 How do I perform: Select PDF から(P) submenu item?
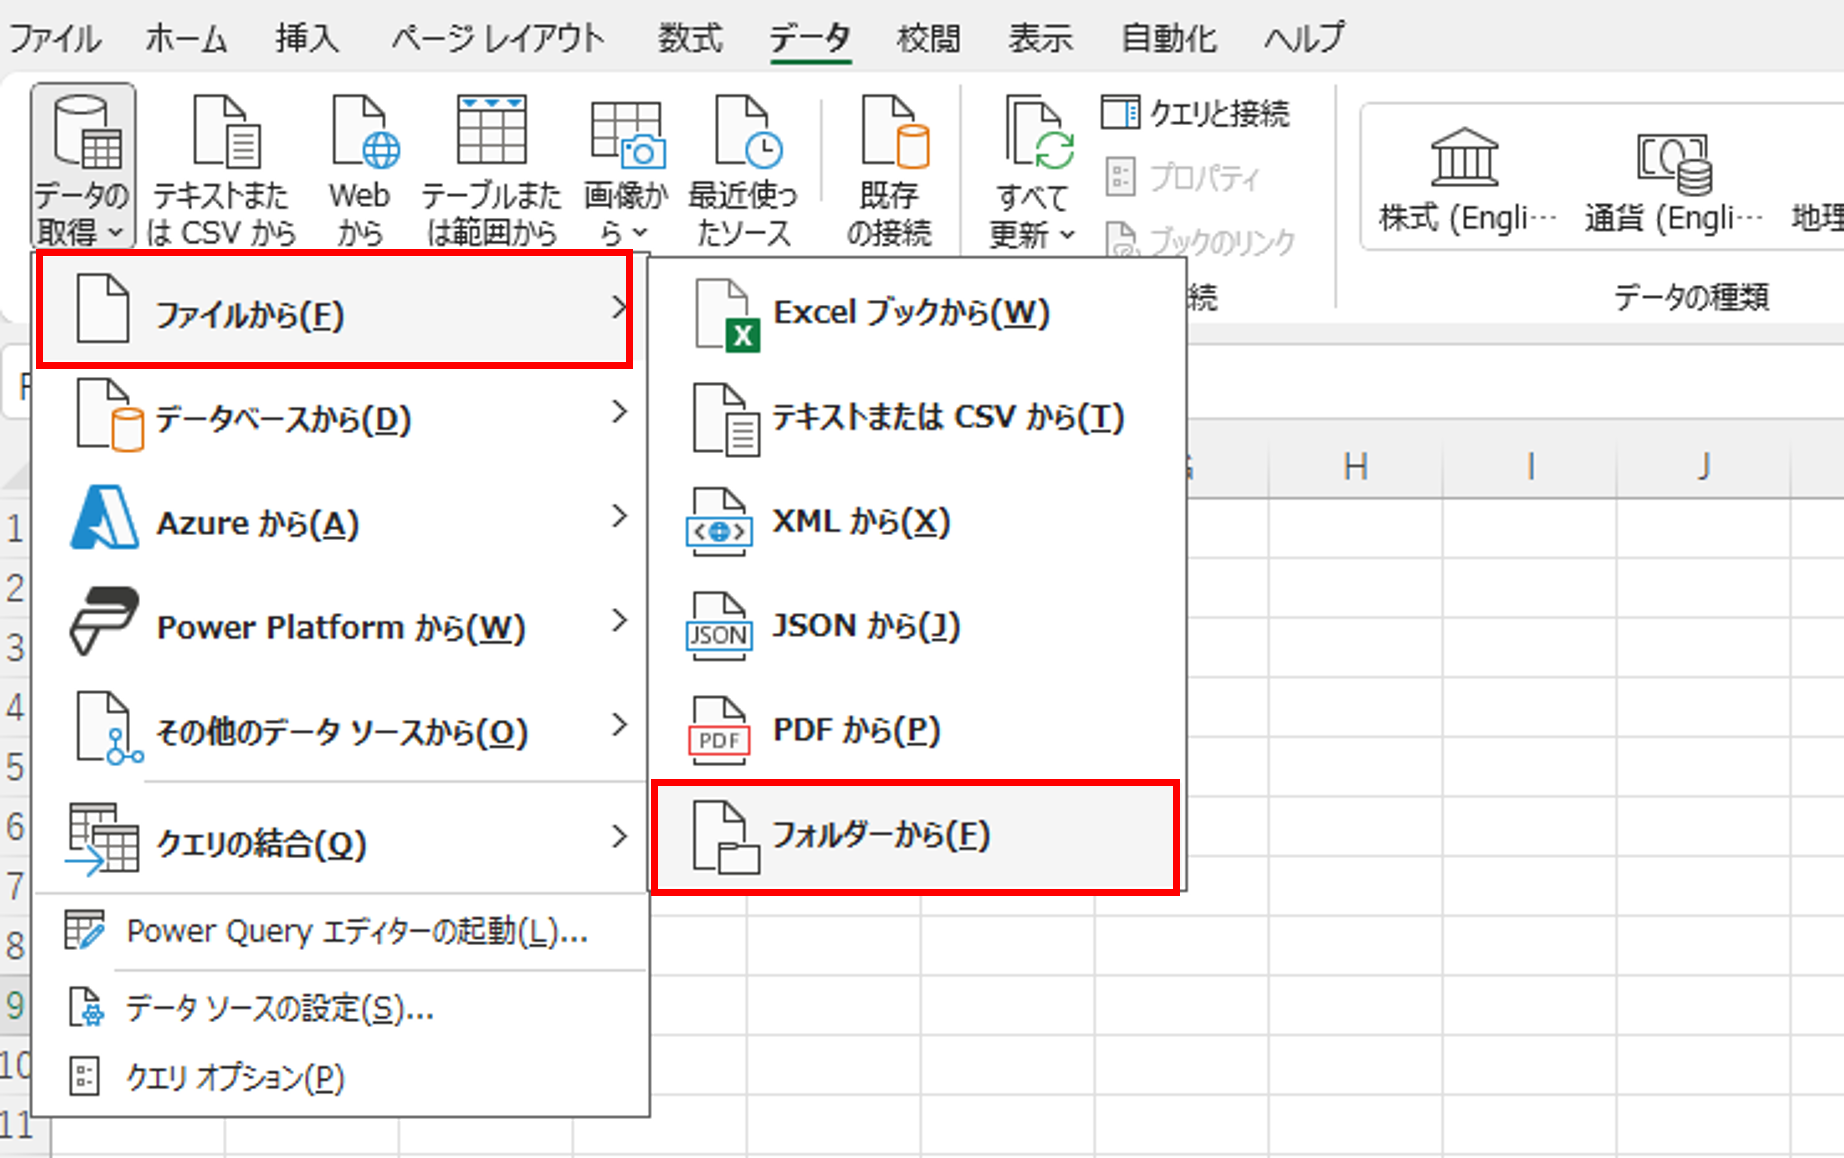pyautogui.click(x=916, y=729)
